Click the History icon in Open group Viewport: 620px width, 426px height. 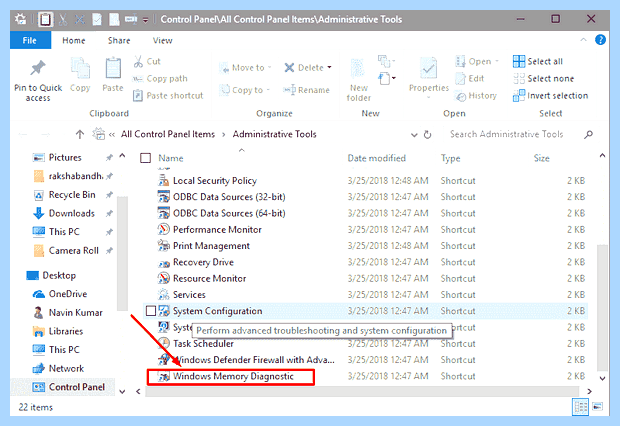[461, 96]
